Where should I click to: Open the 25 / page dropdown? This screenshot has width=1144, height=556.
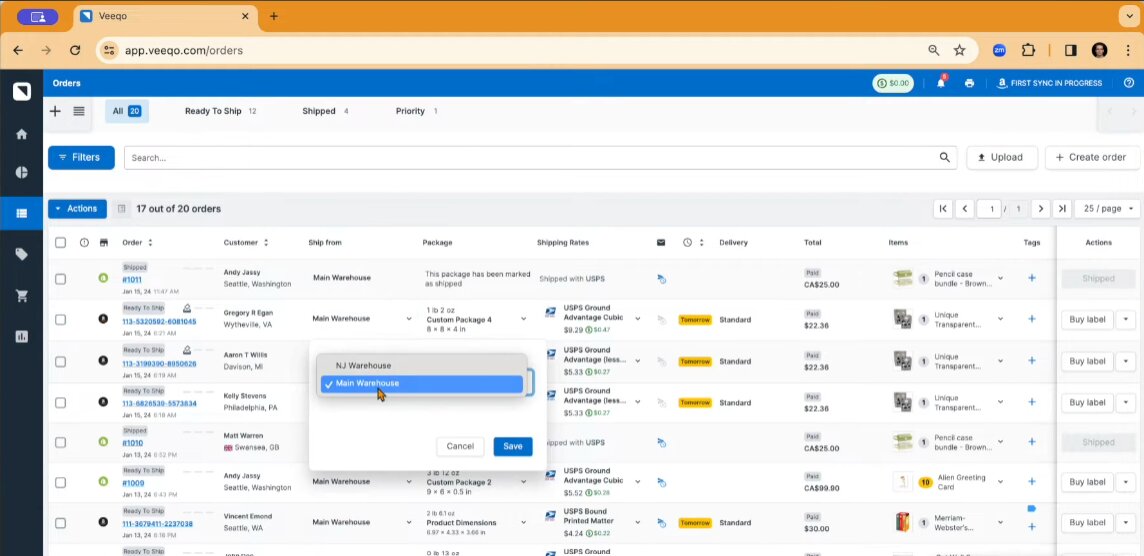[1107, 209]
